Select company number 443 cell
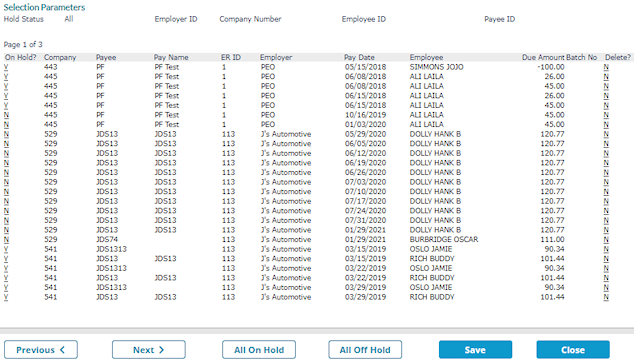The width and height of the screenshot is (634, 362). 51,67
